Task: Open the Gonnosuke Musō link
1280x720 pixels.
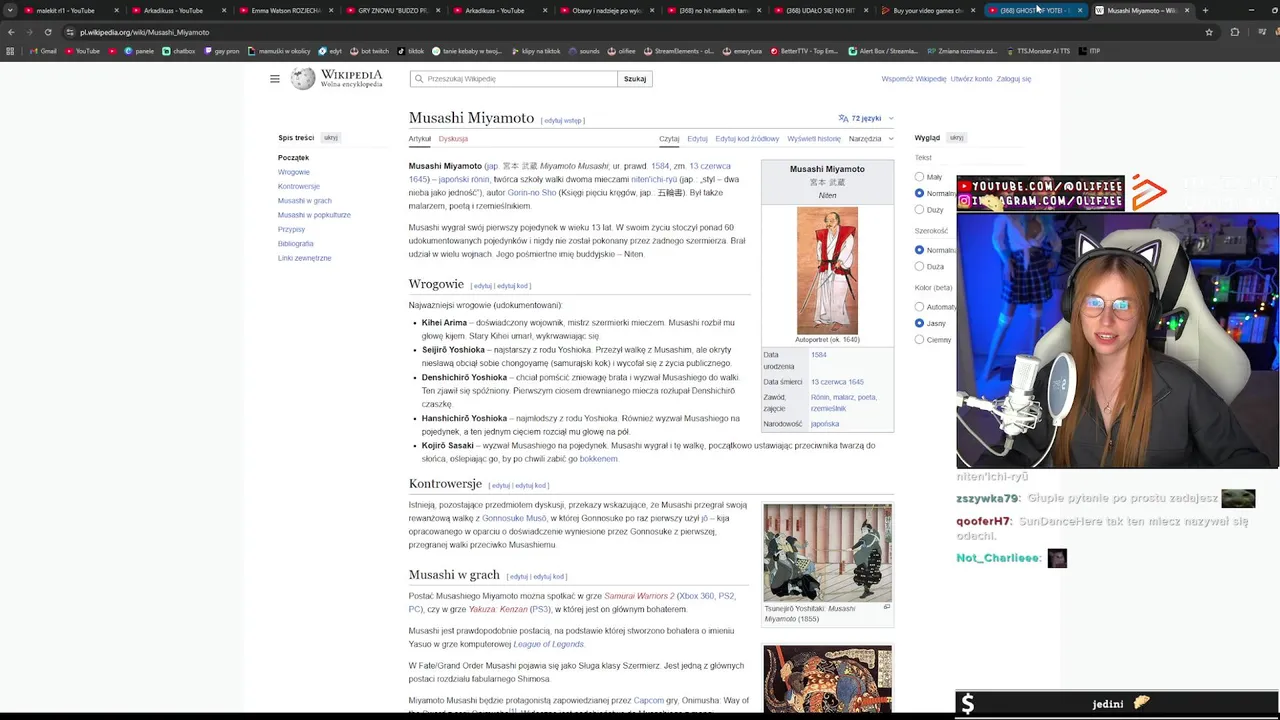Action: point(514,518)
